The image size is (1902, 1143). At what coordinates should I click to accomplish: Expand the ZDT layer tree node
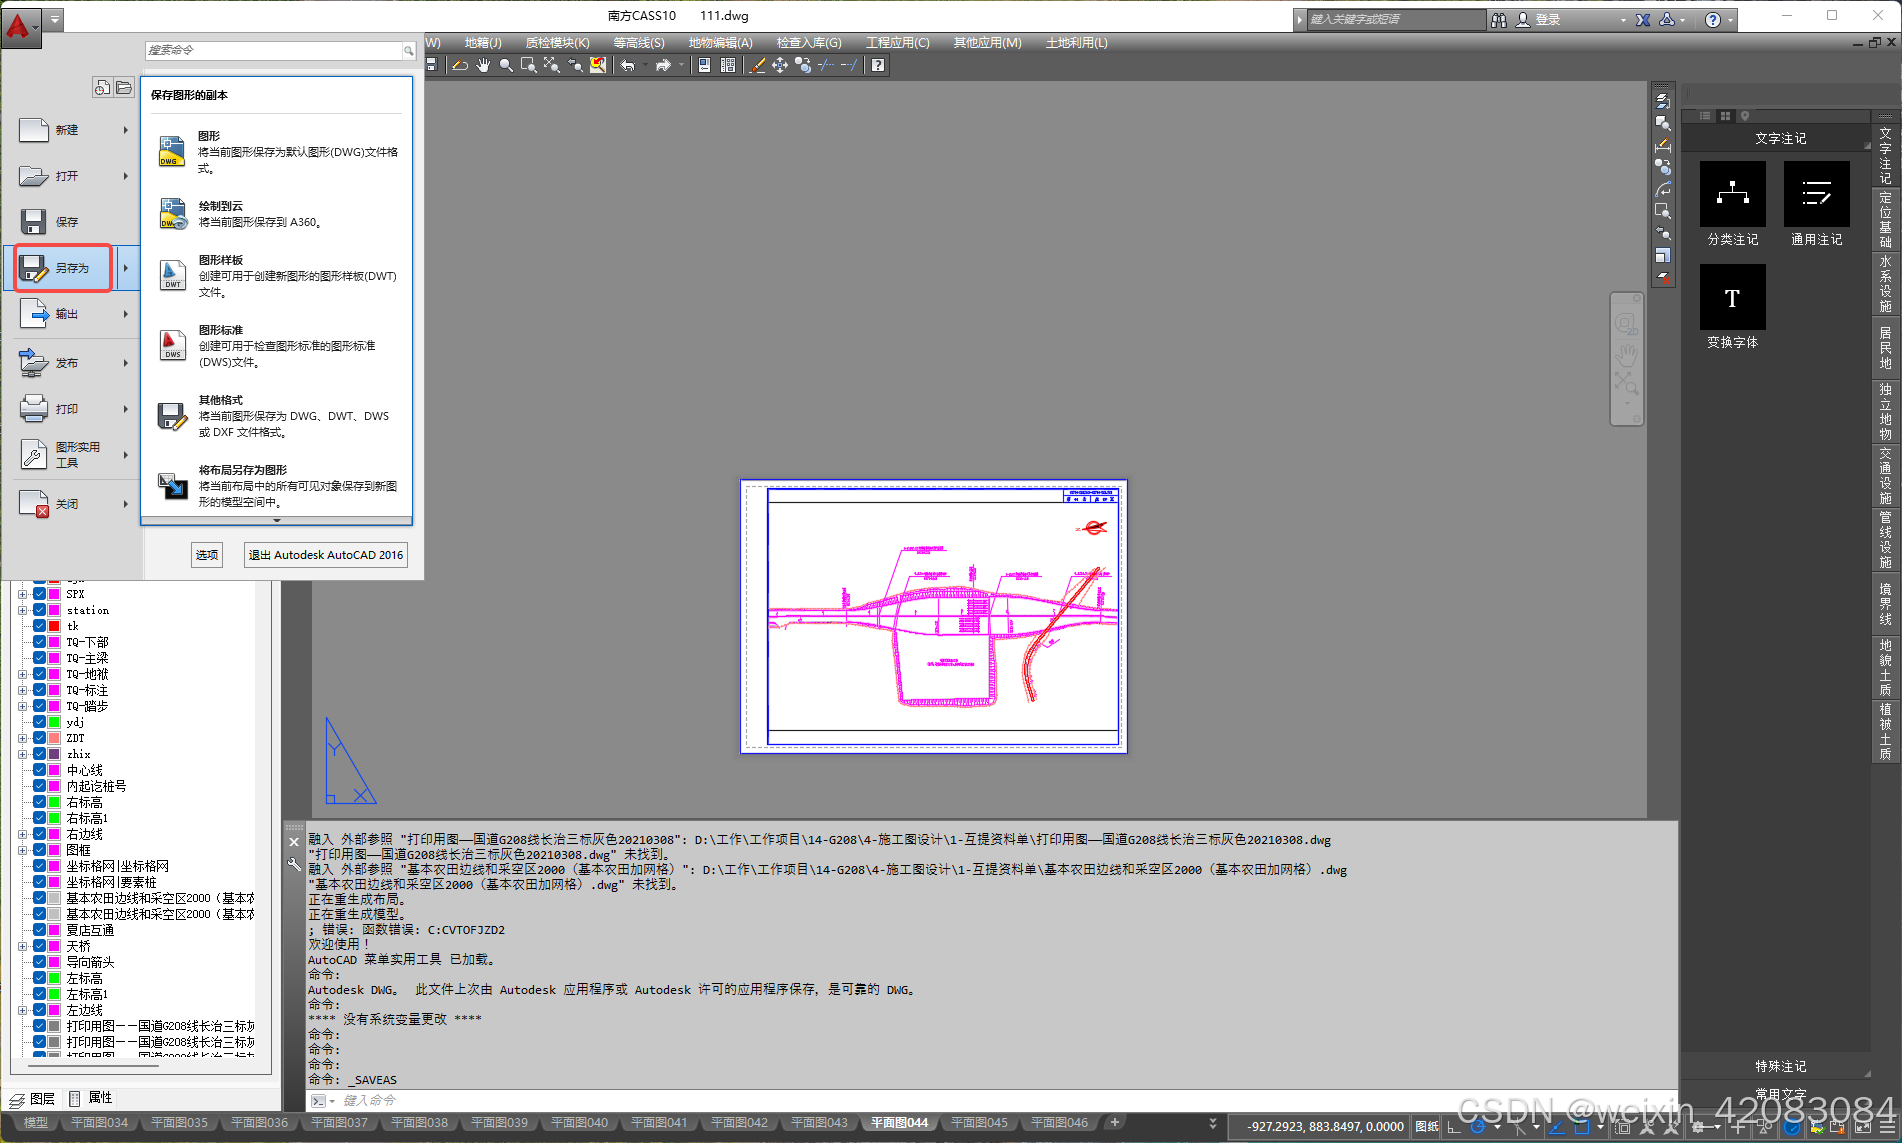pyautogui.click(x=22, y=738)
